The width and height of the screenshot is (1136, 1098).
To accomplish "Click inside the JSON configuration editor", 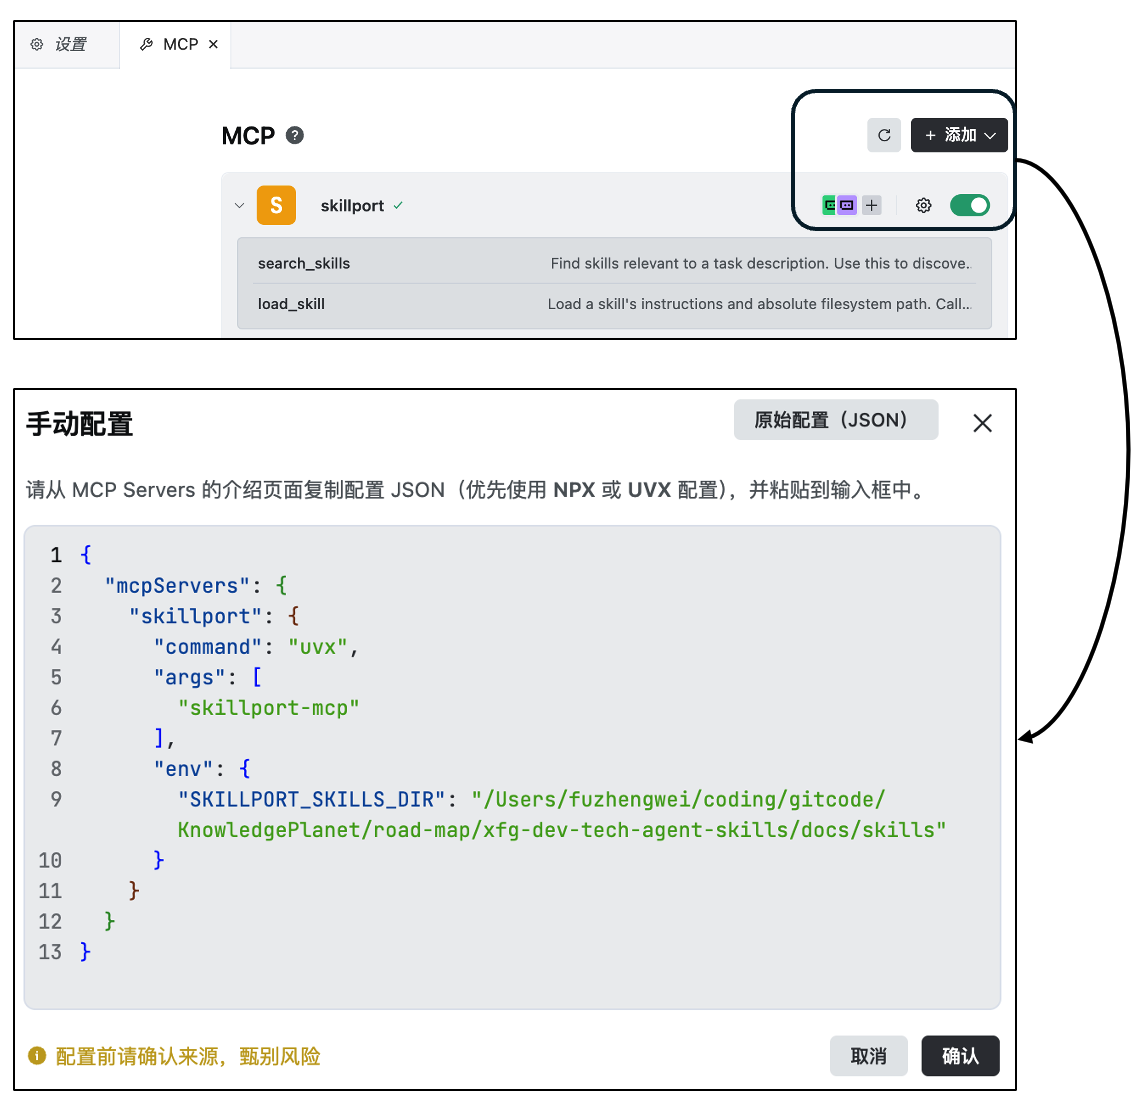I will (600, 900).
